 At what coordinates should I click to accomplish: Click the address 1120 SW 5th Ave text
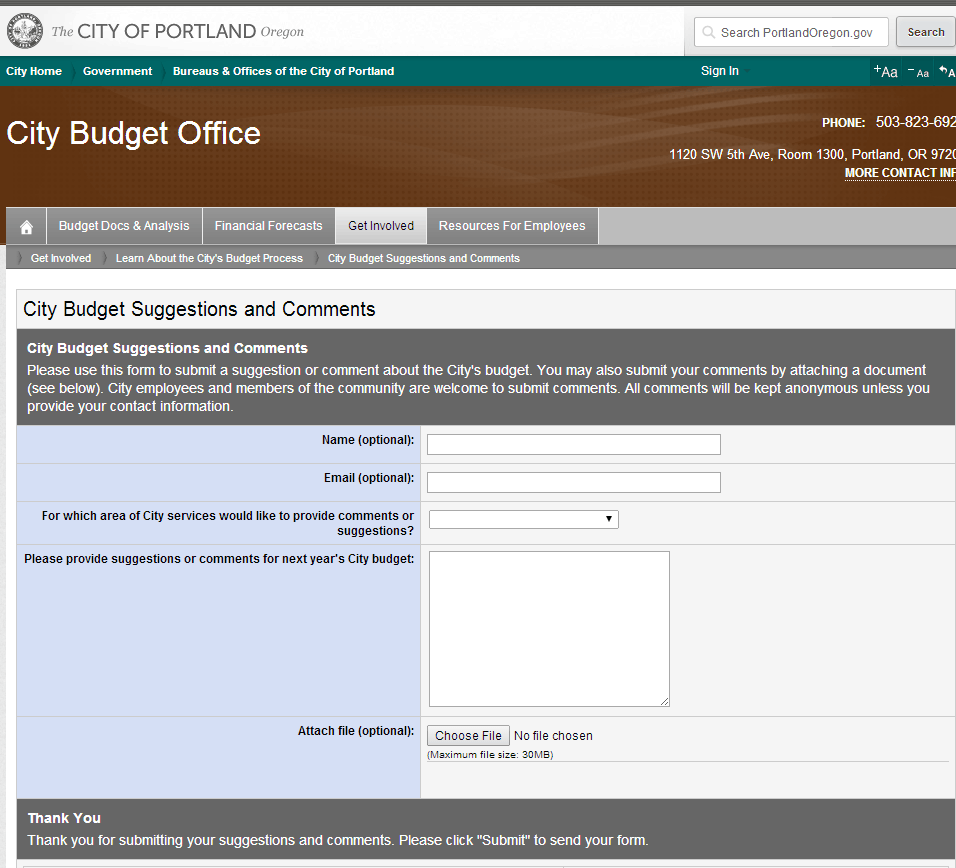pos(812,154)
